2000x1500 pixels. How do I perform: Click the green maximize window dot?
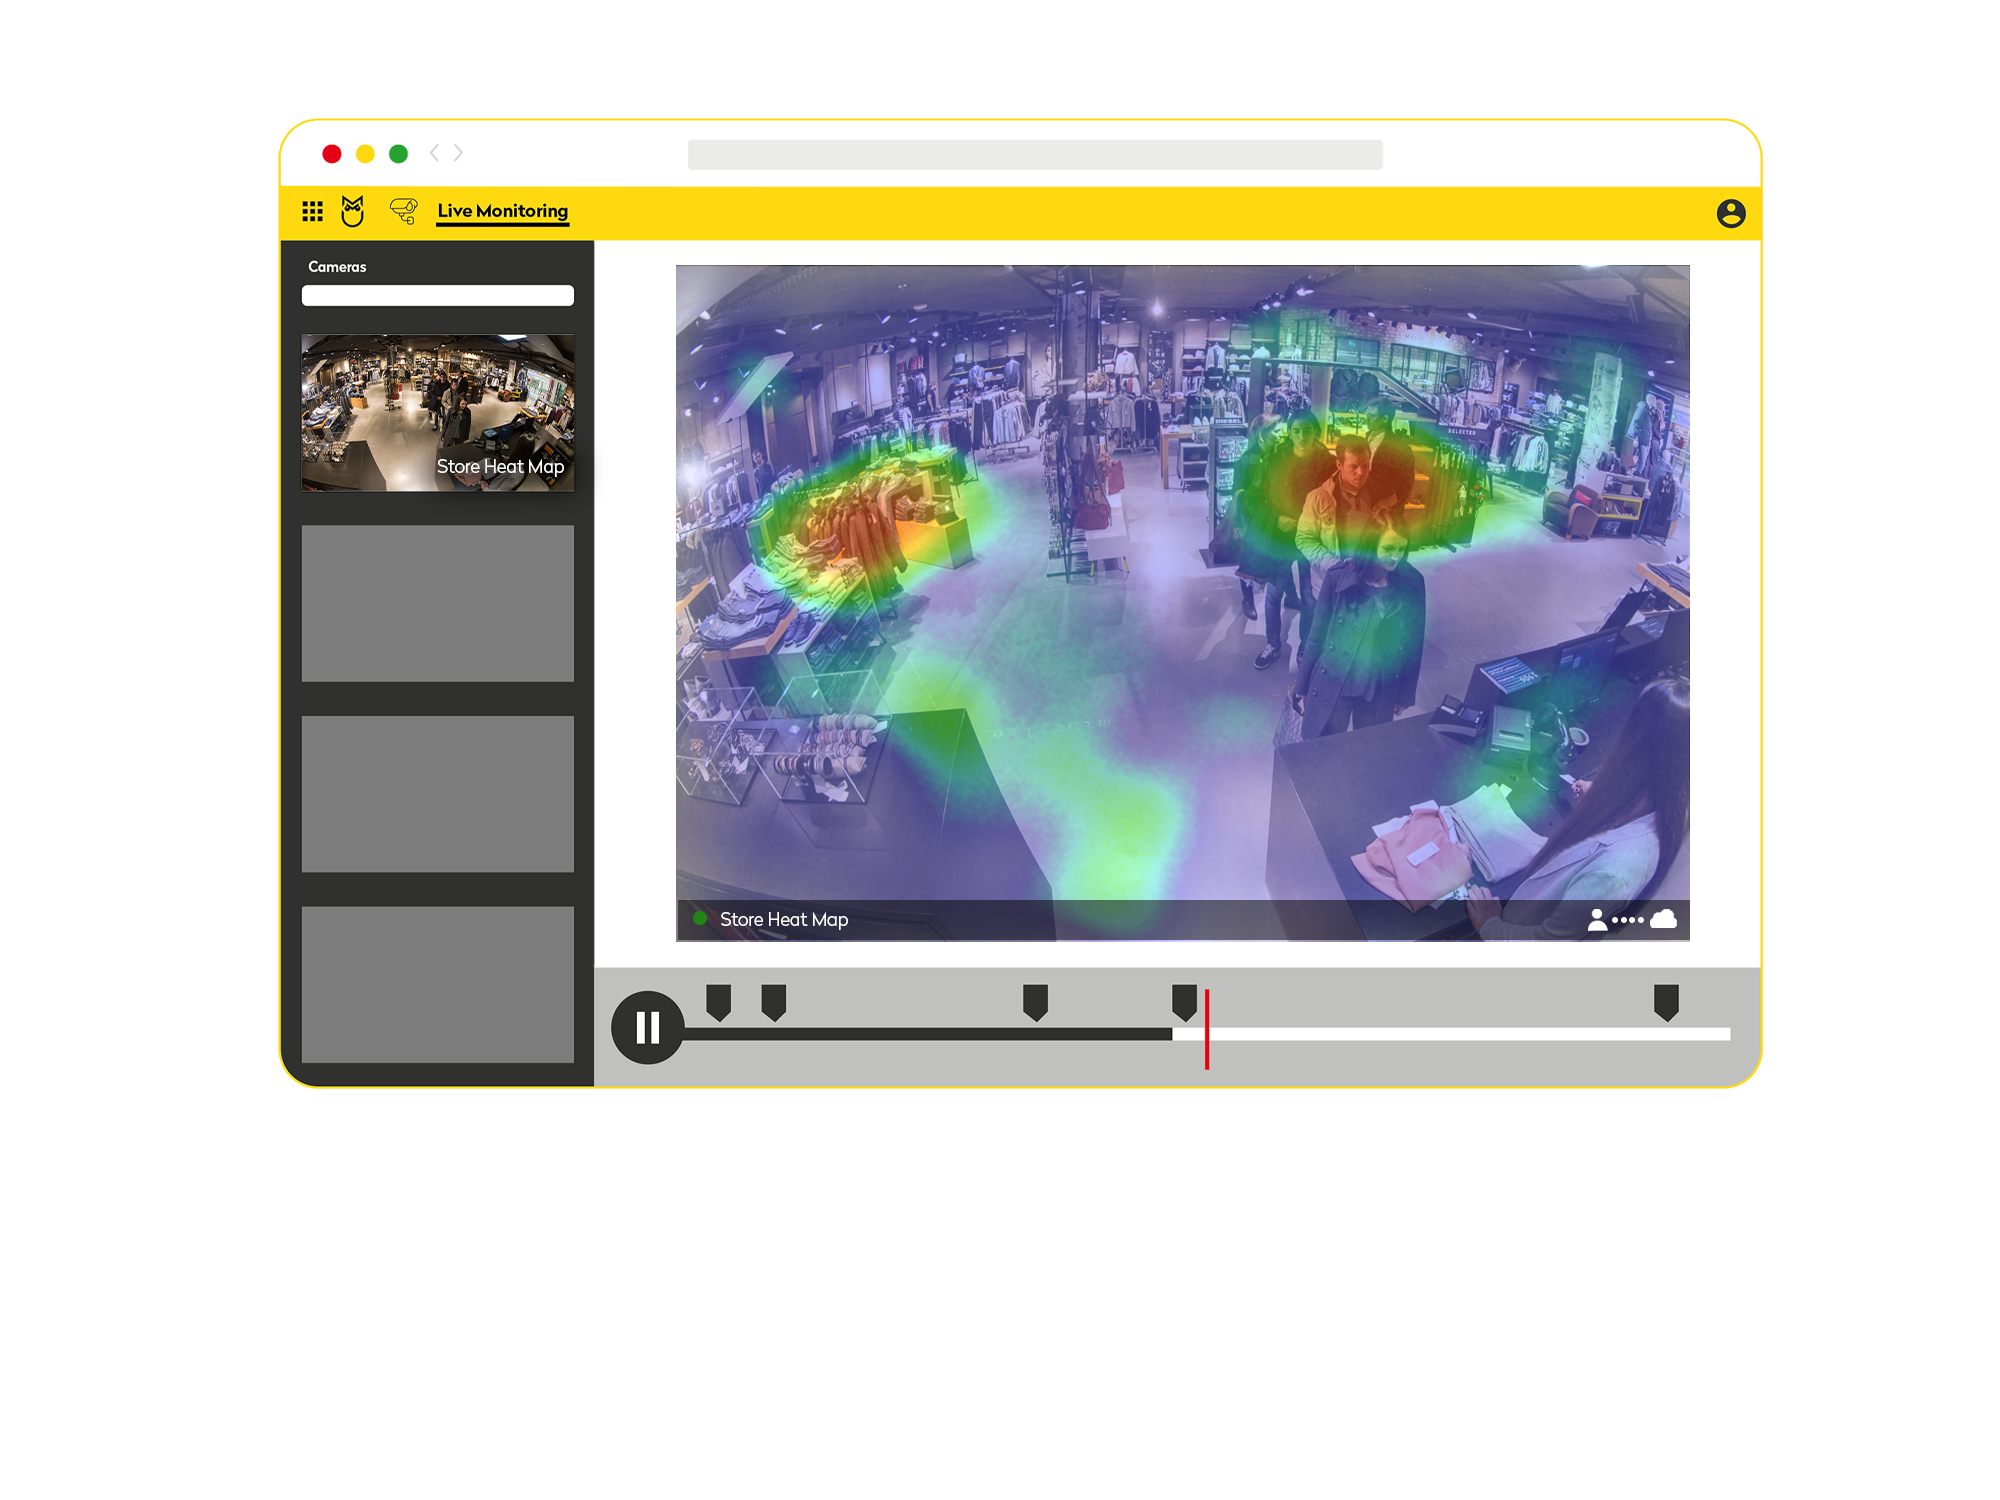point(398,153)
